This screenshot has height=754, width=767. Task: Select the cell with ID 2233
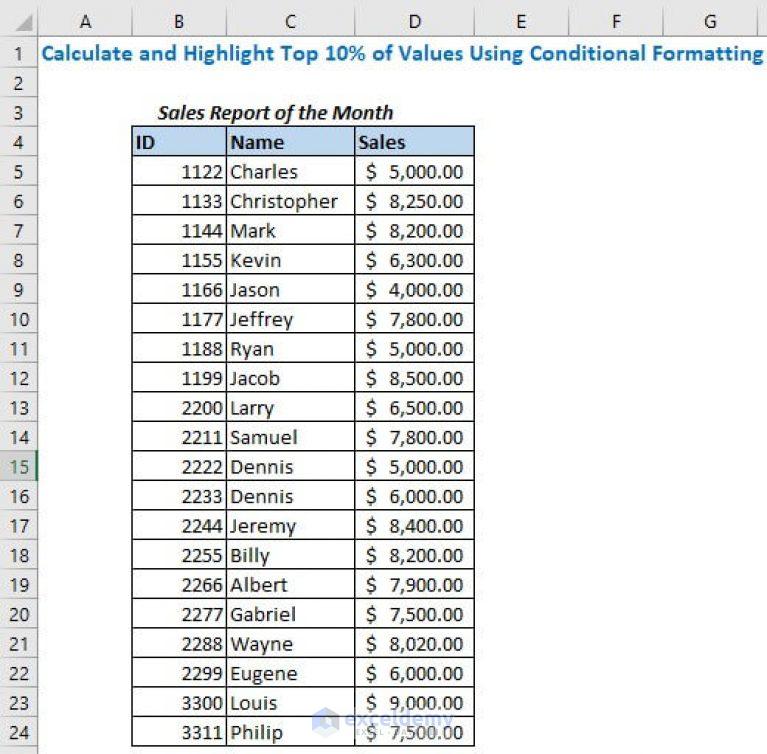[x=179, y=496]
